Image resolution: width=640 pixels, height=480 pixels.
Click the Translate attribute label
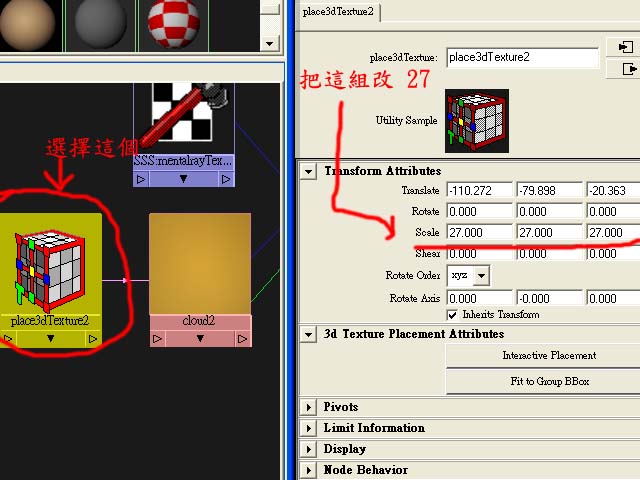[x=420, y=191]
